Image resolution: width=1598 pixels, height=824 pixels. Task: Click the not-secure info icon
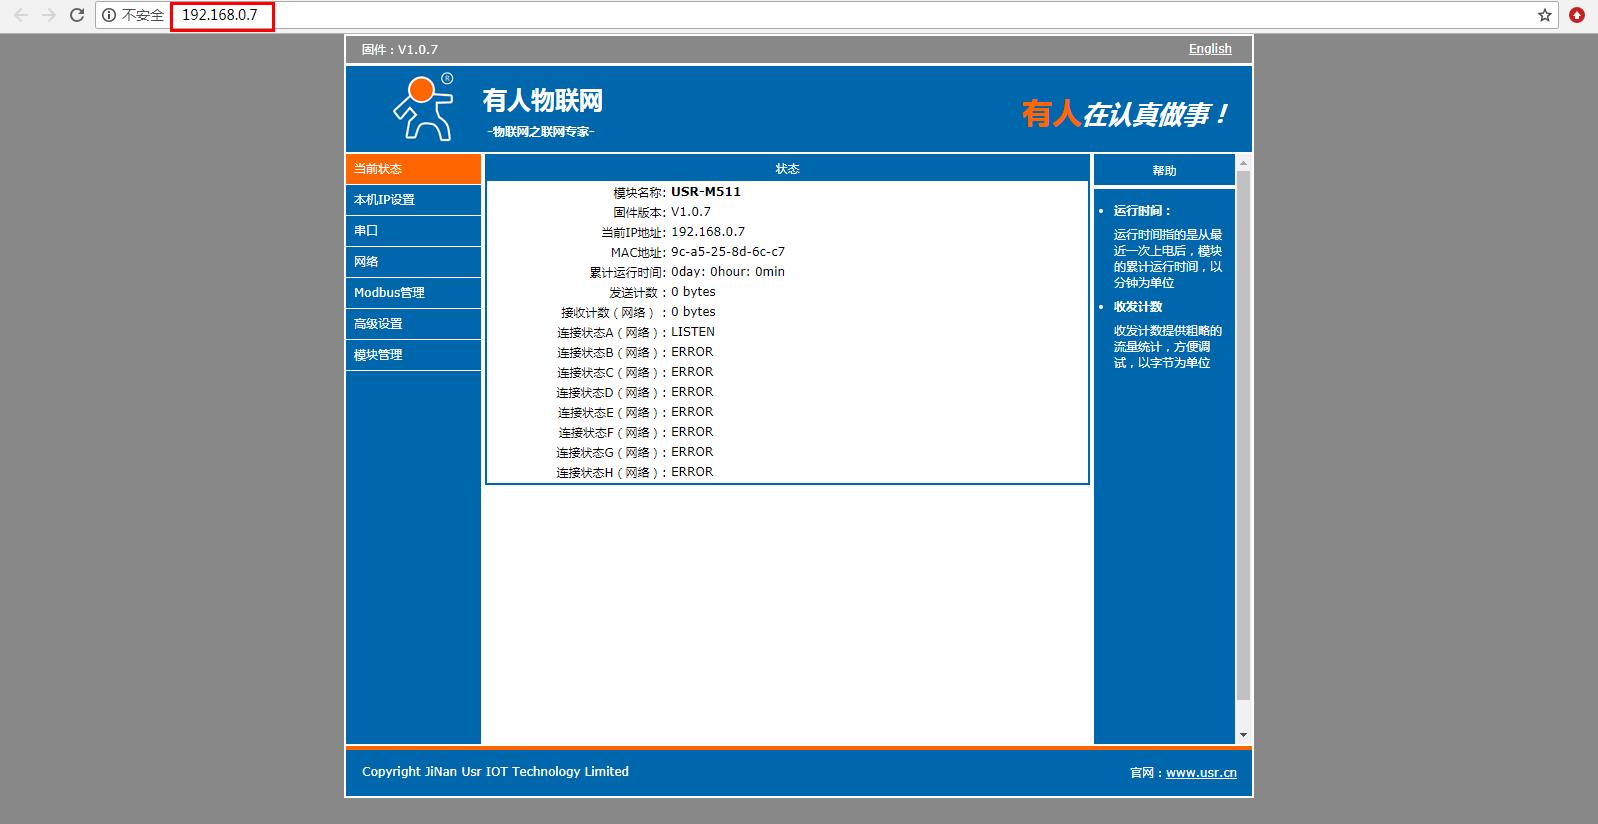click(x=109, y=15)
